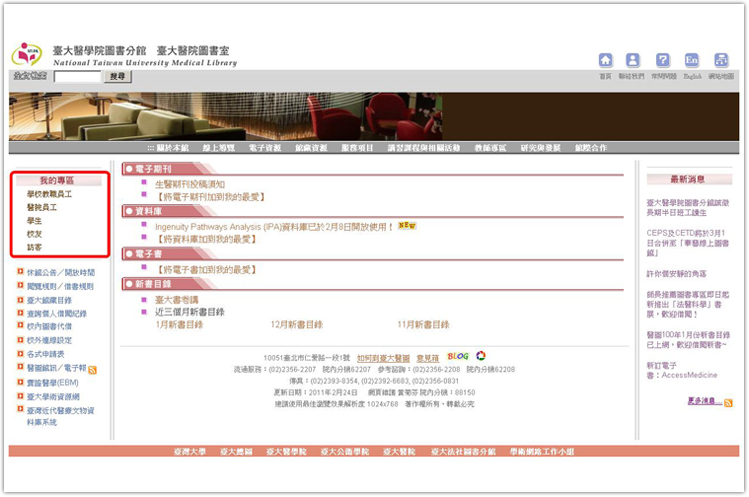Click the 資料庫 section header

tap(149, 212)
